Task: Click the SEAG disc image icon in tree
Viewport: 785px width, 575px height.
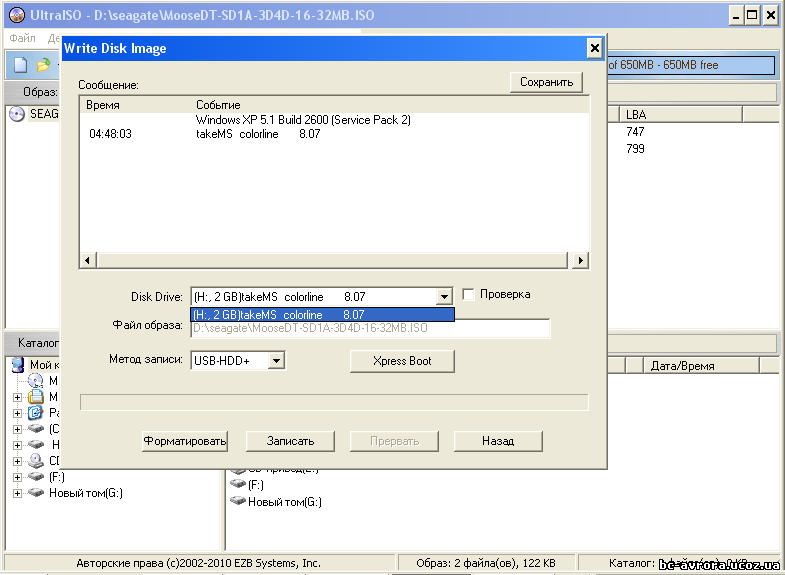Action: pyautogui.click(x=17, y=114)
